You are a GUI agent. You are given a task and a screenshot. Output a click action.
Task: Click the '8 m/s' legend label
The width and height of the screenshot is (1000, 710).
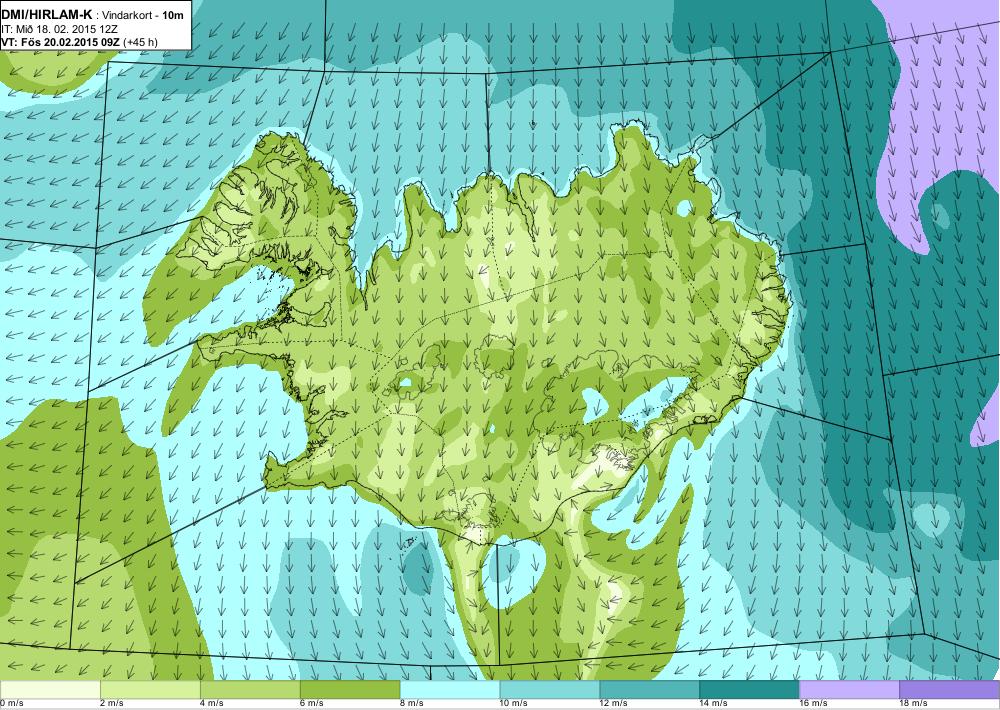click(x=412, y=704)
